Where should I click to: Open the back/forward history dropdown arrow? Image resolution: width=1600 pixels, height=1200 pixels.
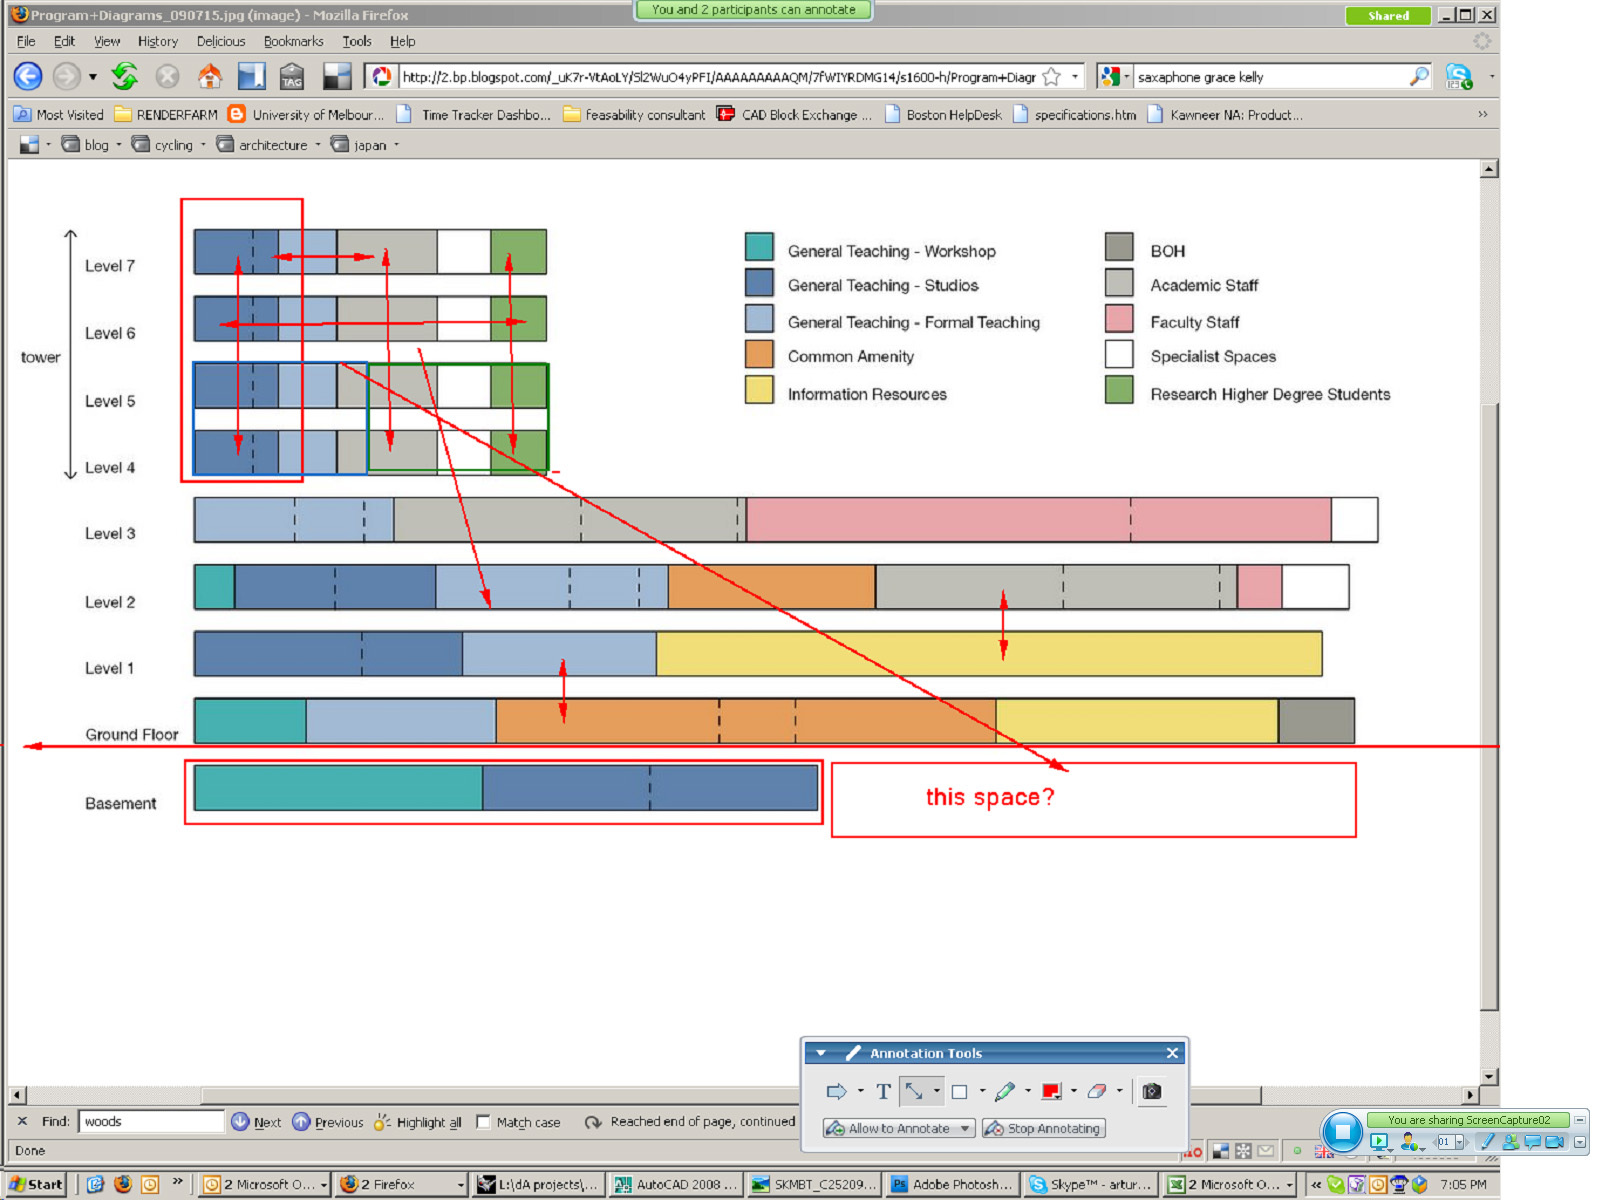93,77
